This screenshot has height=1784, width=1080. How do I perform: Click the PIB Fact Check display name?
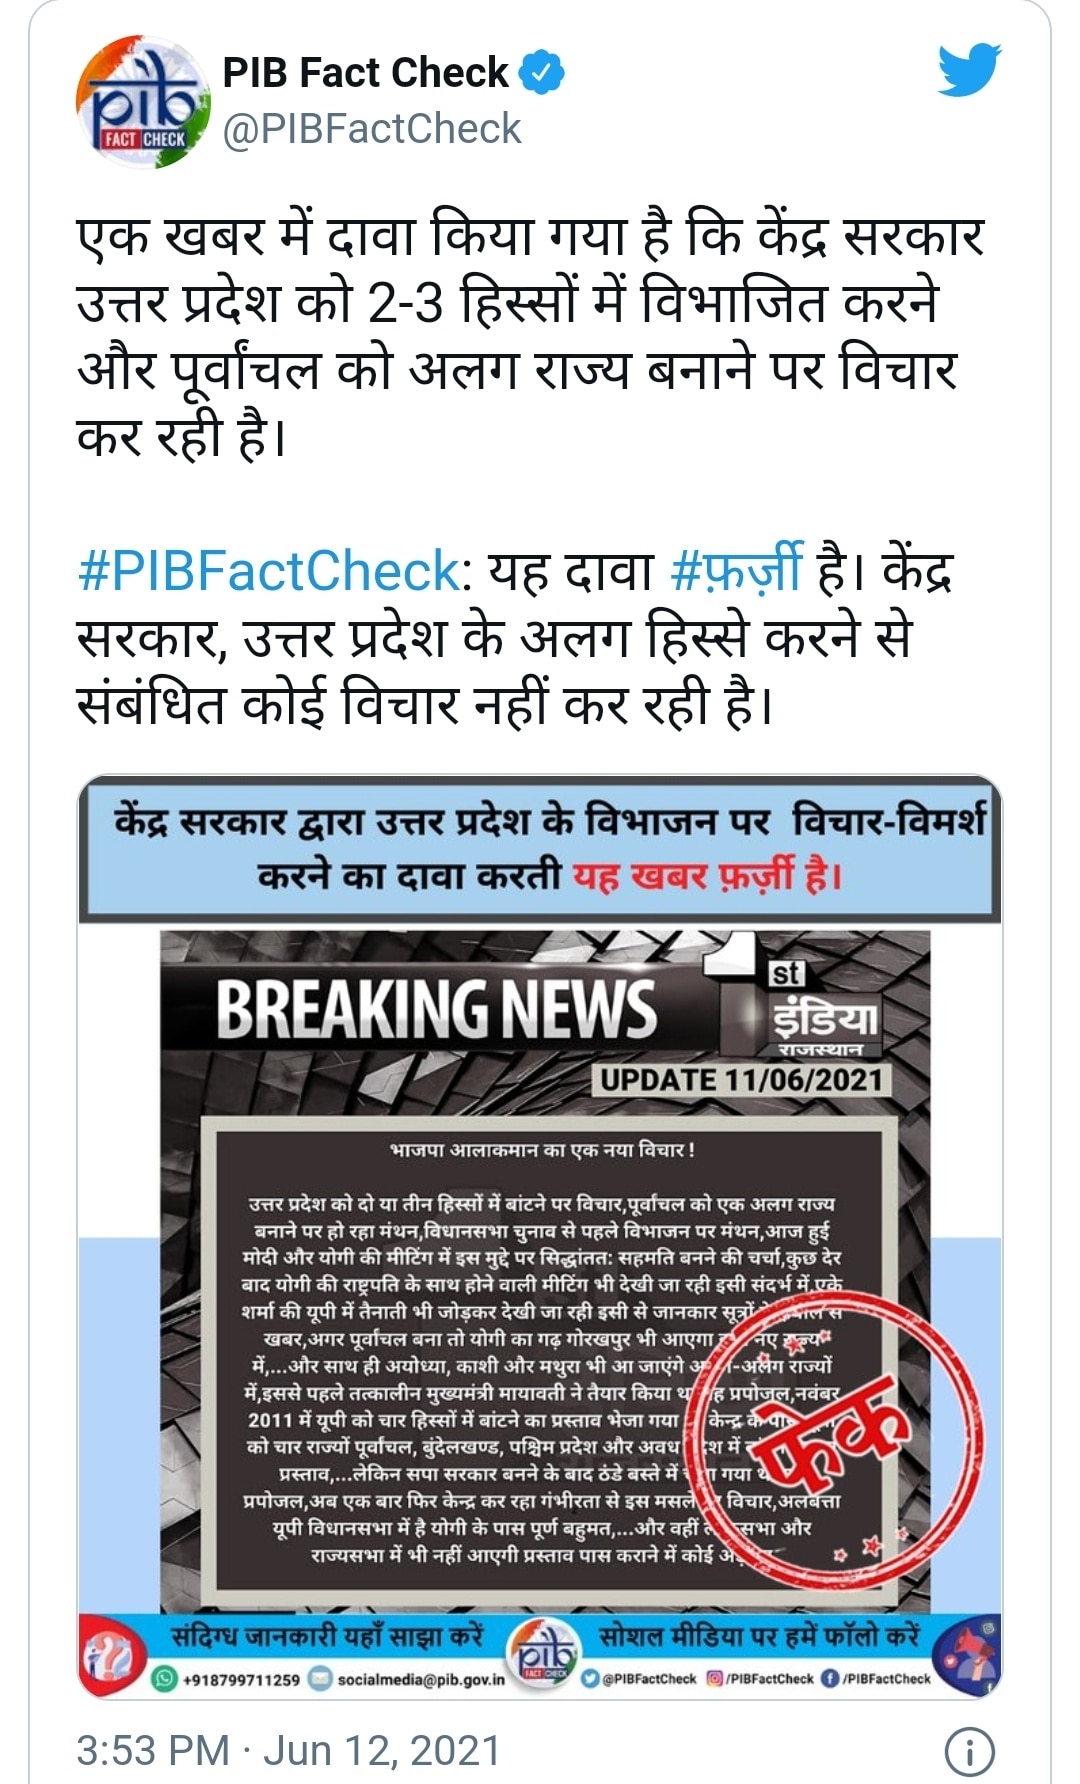(365, 73)
